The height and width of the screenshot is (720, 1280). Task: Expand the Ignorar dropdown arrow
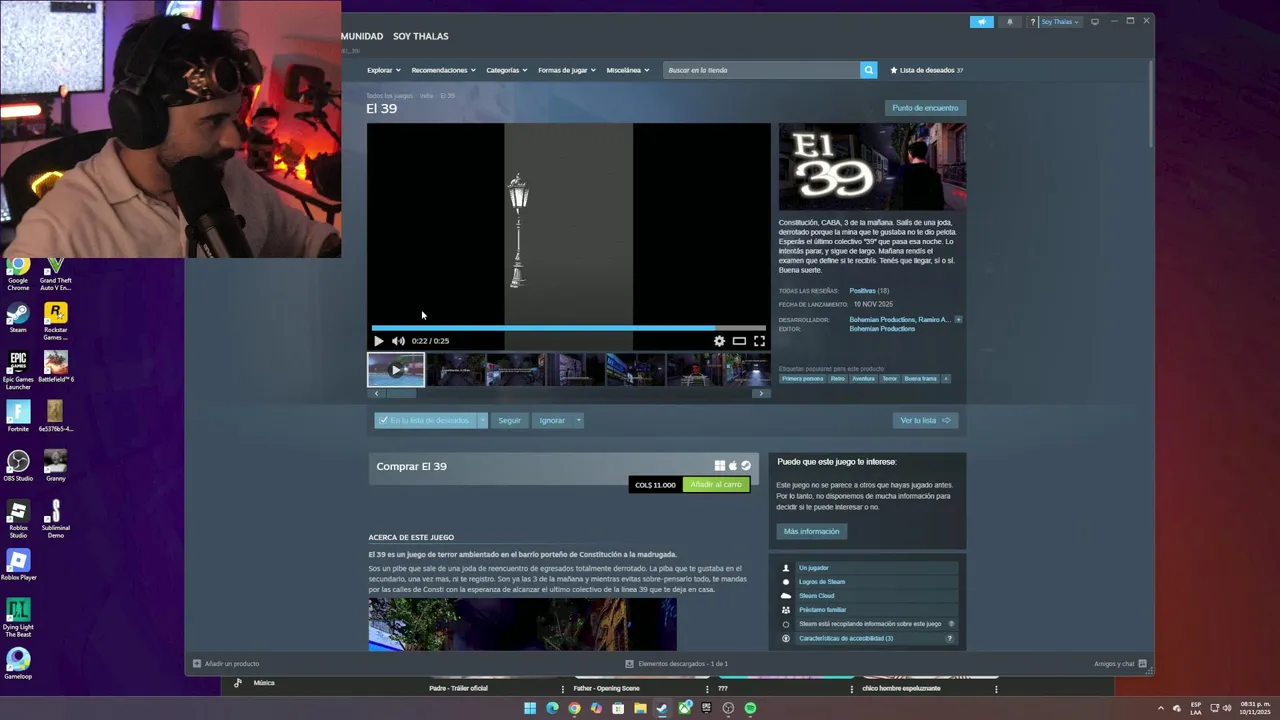pos(578,421)
